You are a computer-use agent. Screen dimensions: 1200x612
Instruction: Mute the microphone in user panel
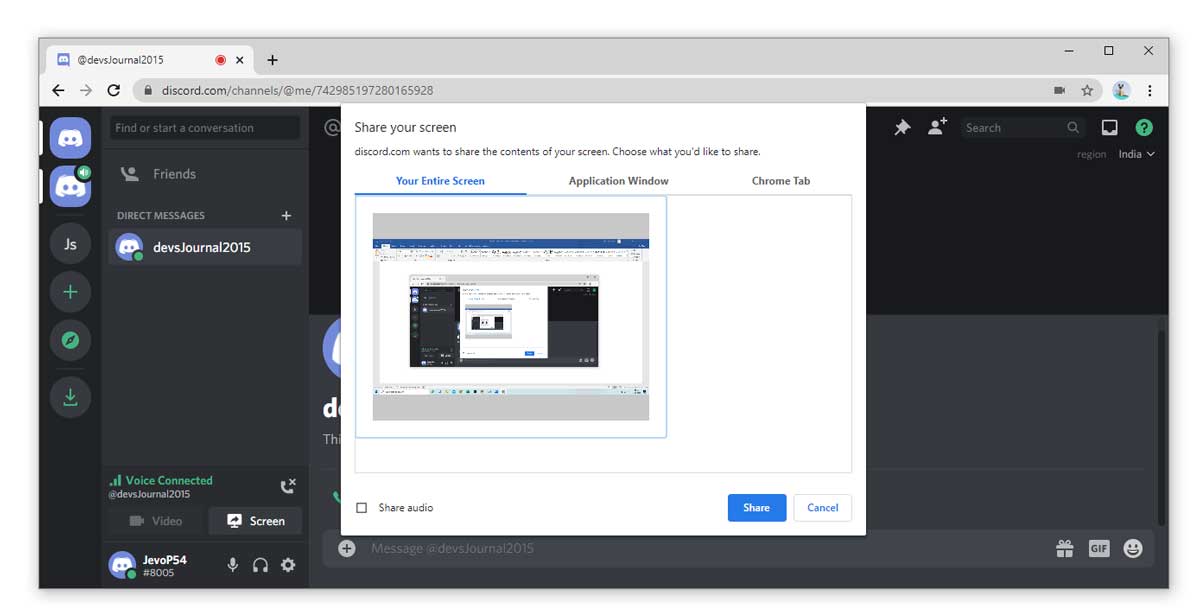(x=233, y=565)
